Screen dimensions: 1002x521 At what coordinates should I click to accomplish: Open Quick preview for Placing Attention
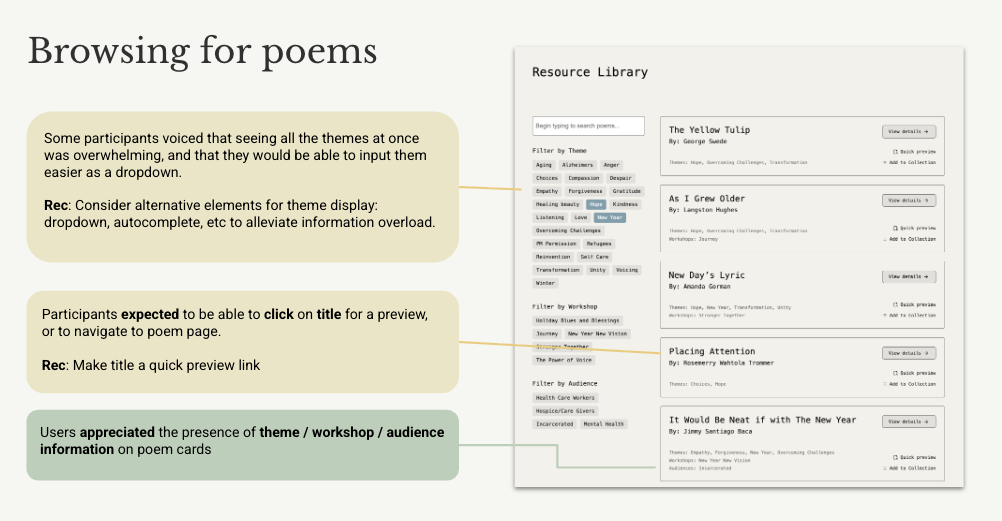pos(914,373)
